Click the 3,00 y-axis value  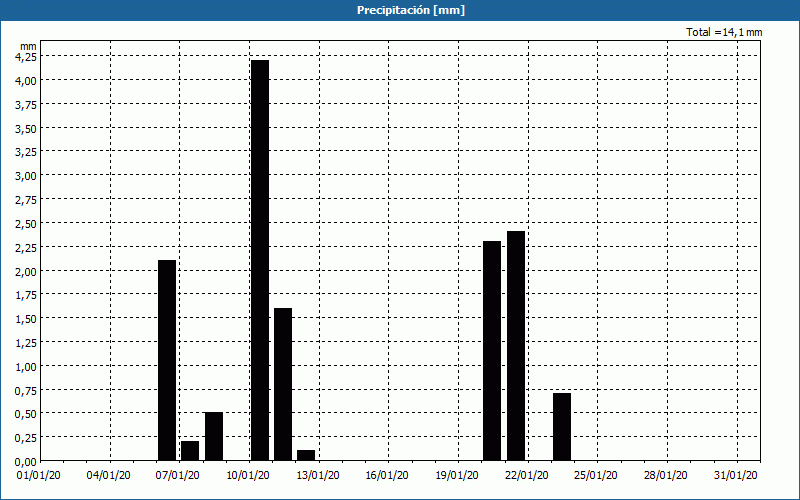point(26,176)
